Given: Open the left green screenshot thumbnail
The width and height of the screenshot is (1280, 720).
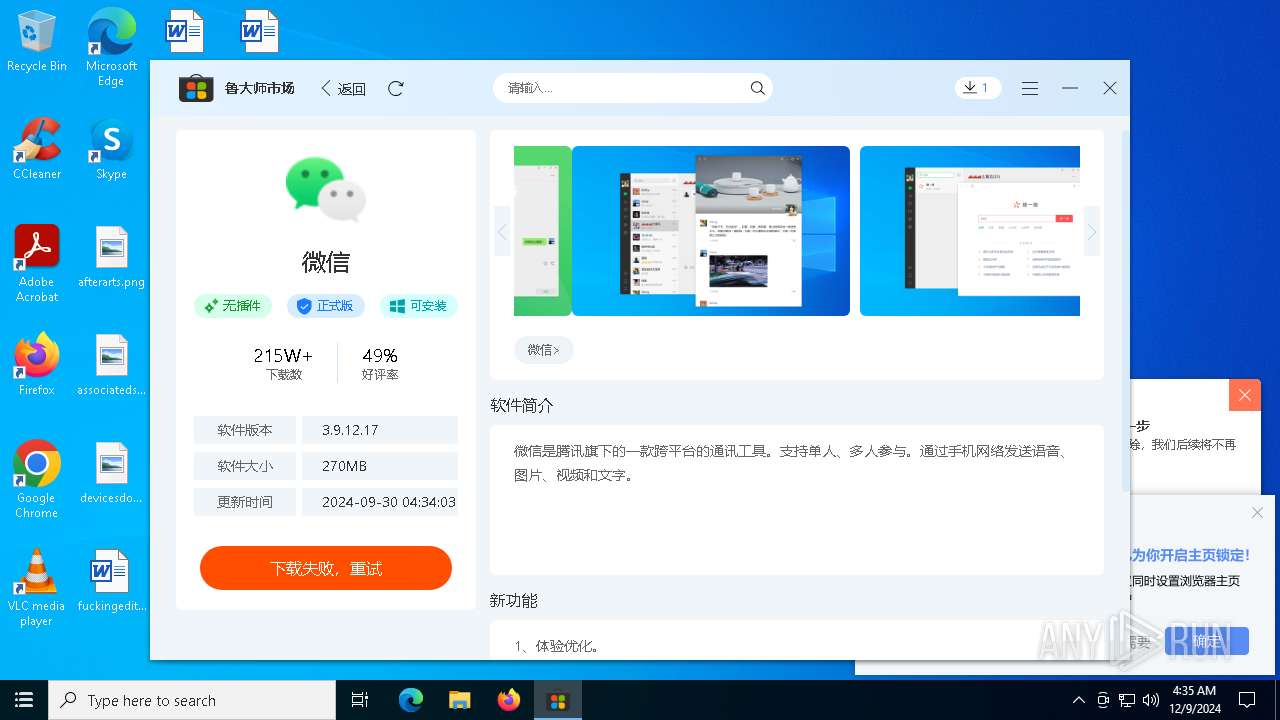Looking at the screenshot, I should pos(543,231).
